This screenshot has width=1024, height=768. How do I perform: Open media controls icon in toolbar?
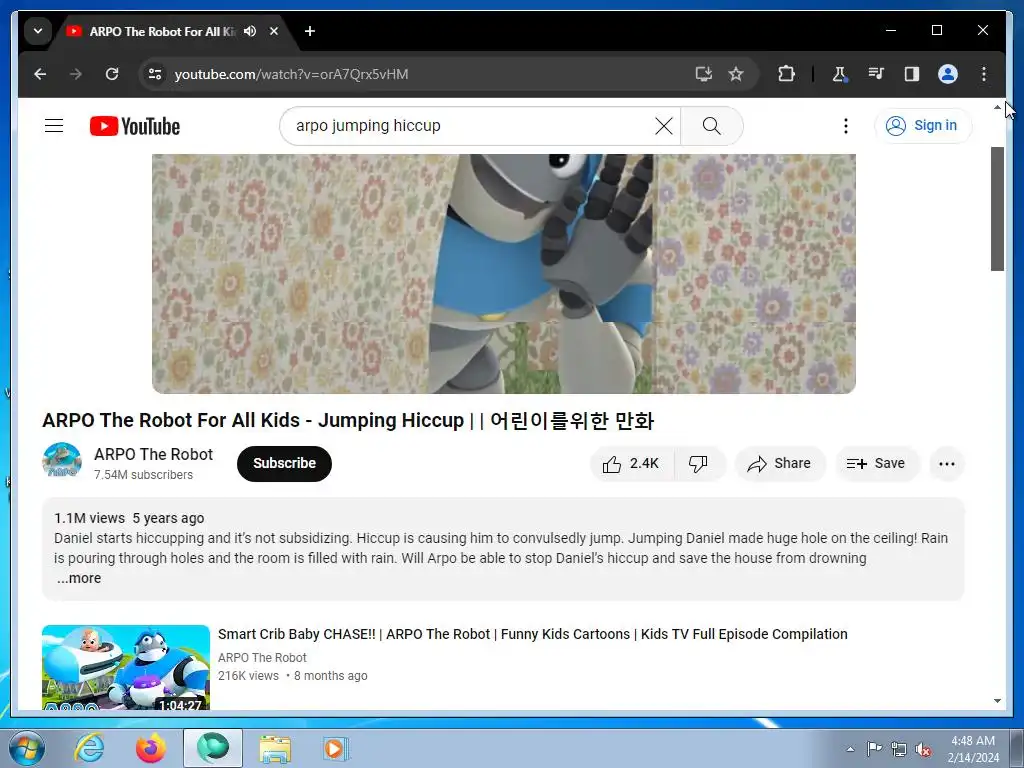[876, 74]
